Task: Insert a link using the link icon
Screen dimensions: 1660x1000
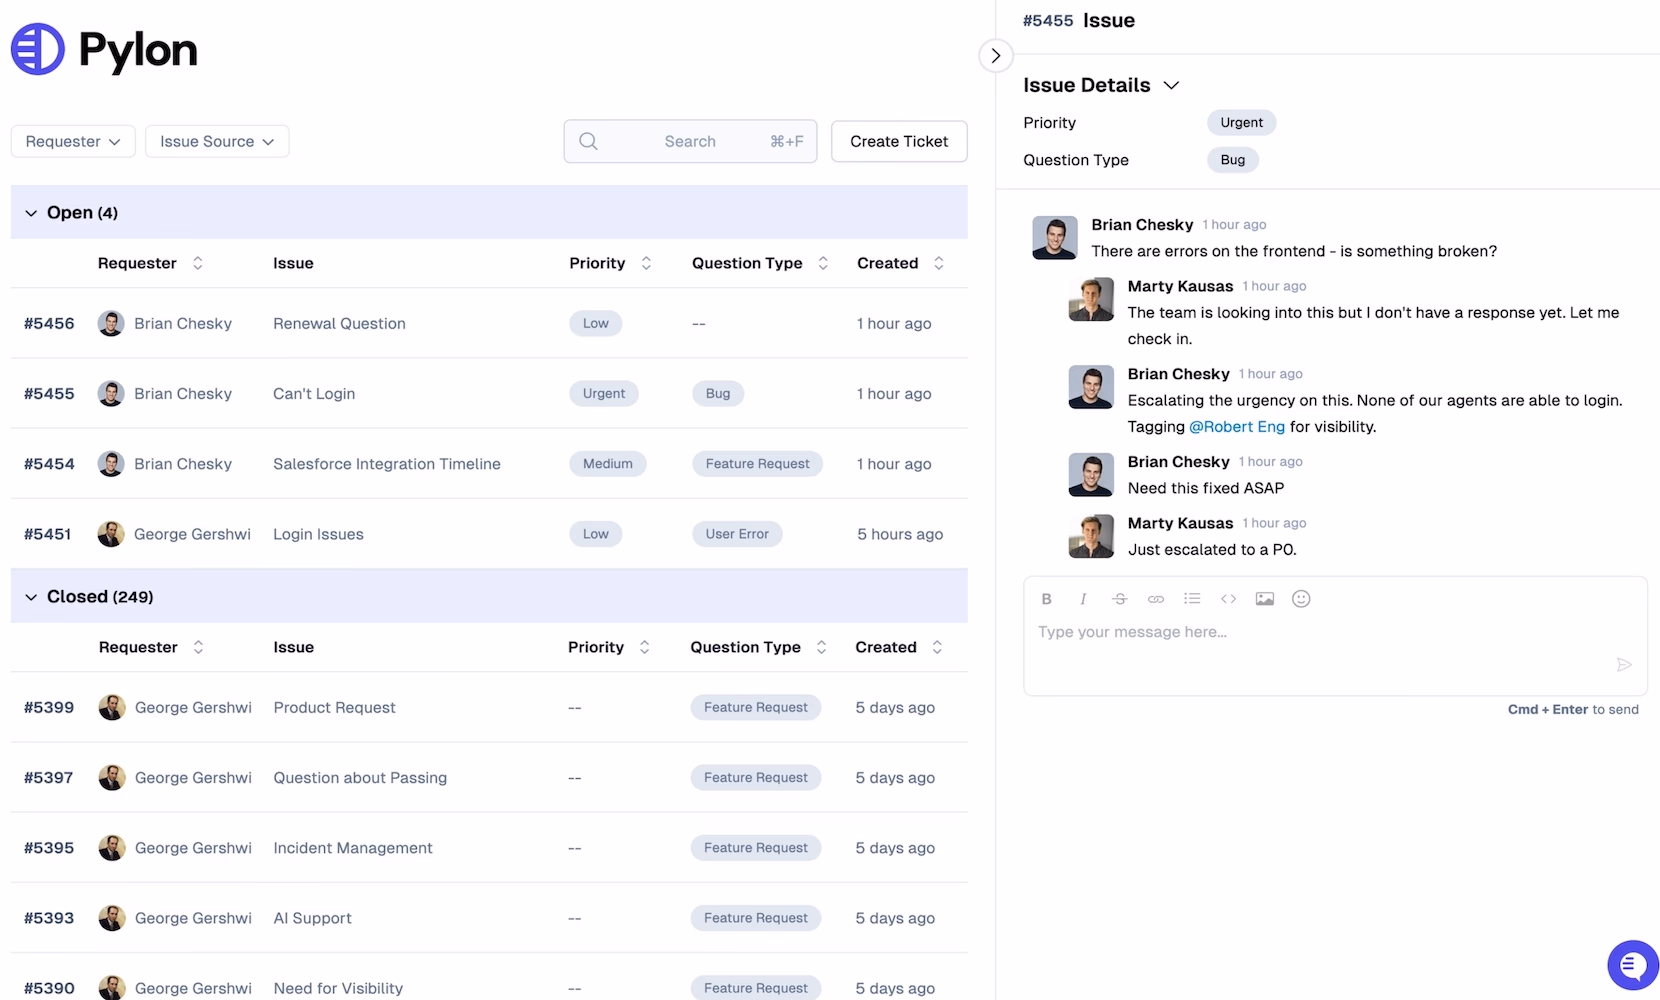Action: [x=1156, y=599]
